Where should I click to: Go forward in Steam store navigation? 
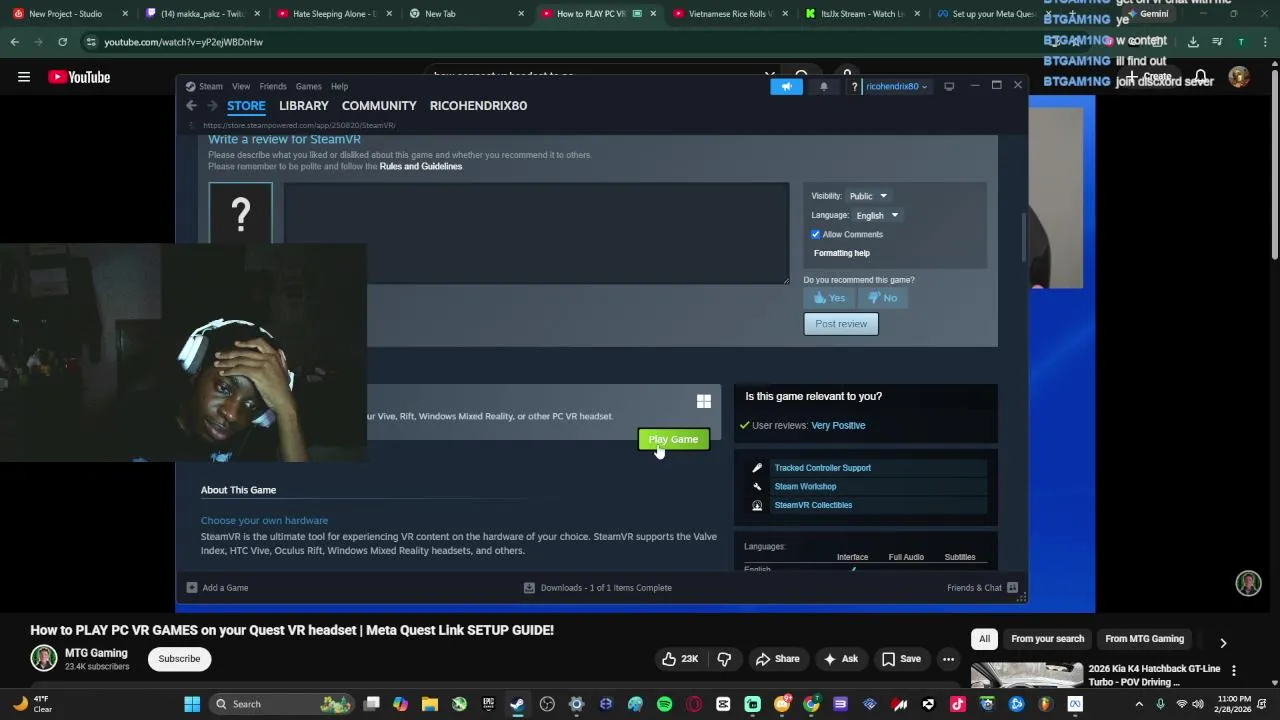[212, 105]
